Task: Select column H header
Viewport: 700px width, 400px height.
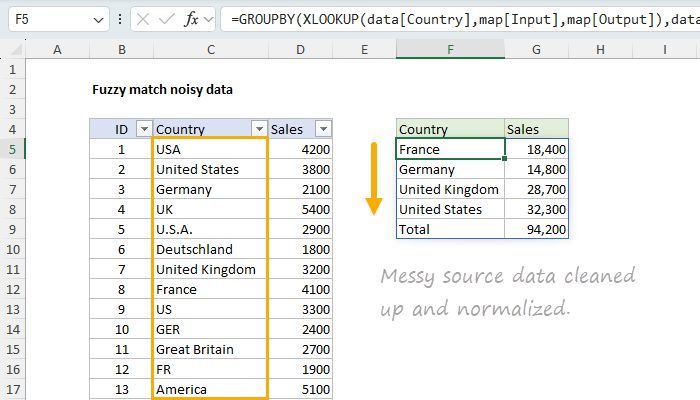Action: pyautogui.click(x=600, y=50)
